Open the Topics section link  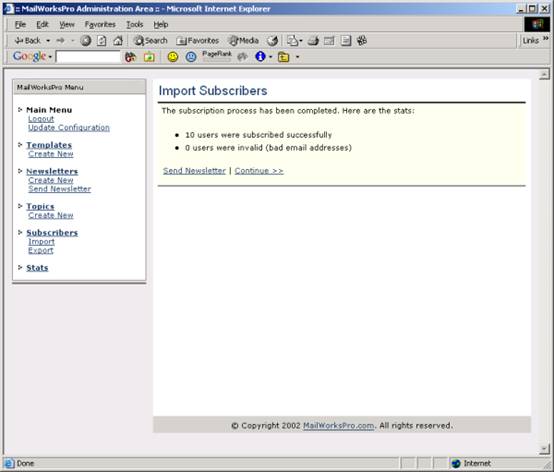pyautogui.click(x=40, y=207)
